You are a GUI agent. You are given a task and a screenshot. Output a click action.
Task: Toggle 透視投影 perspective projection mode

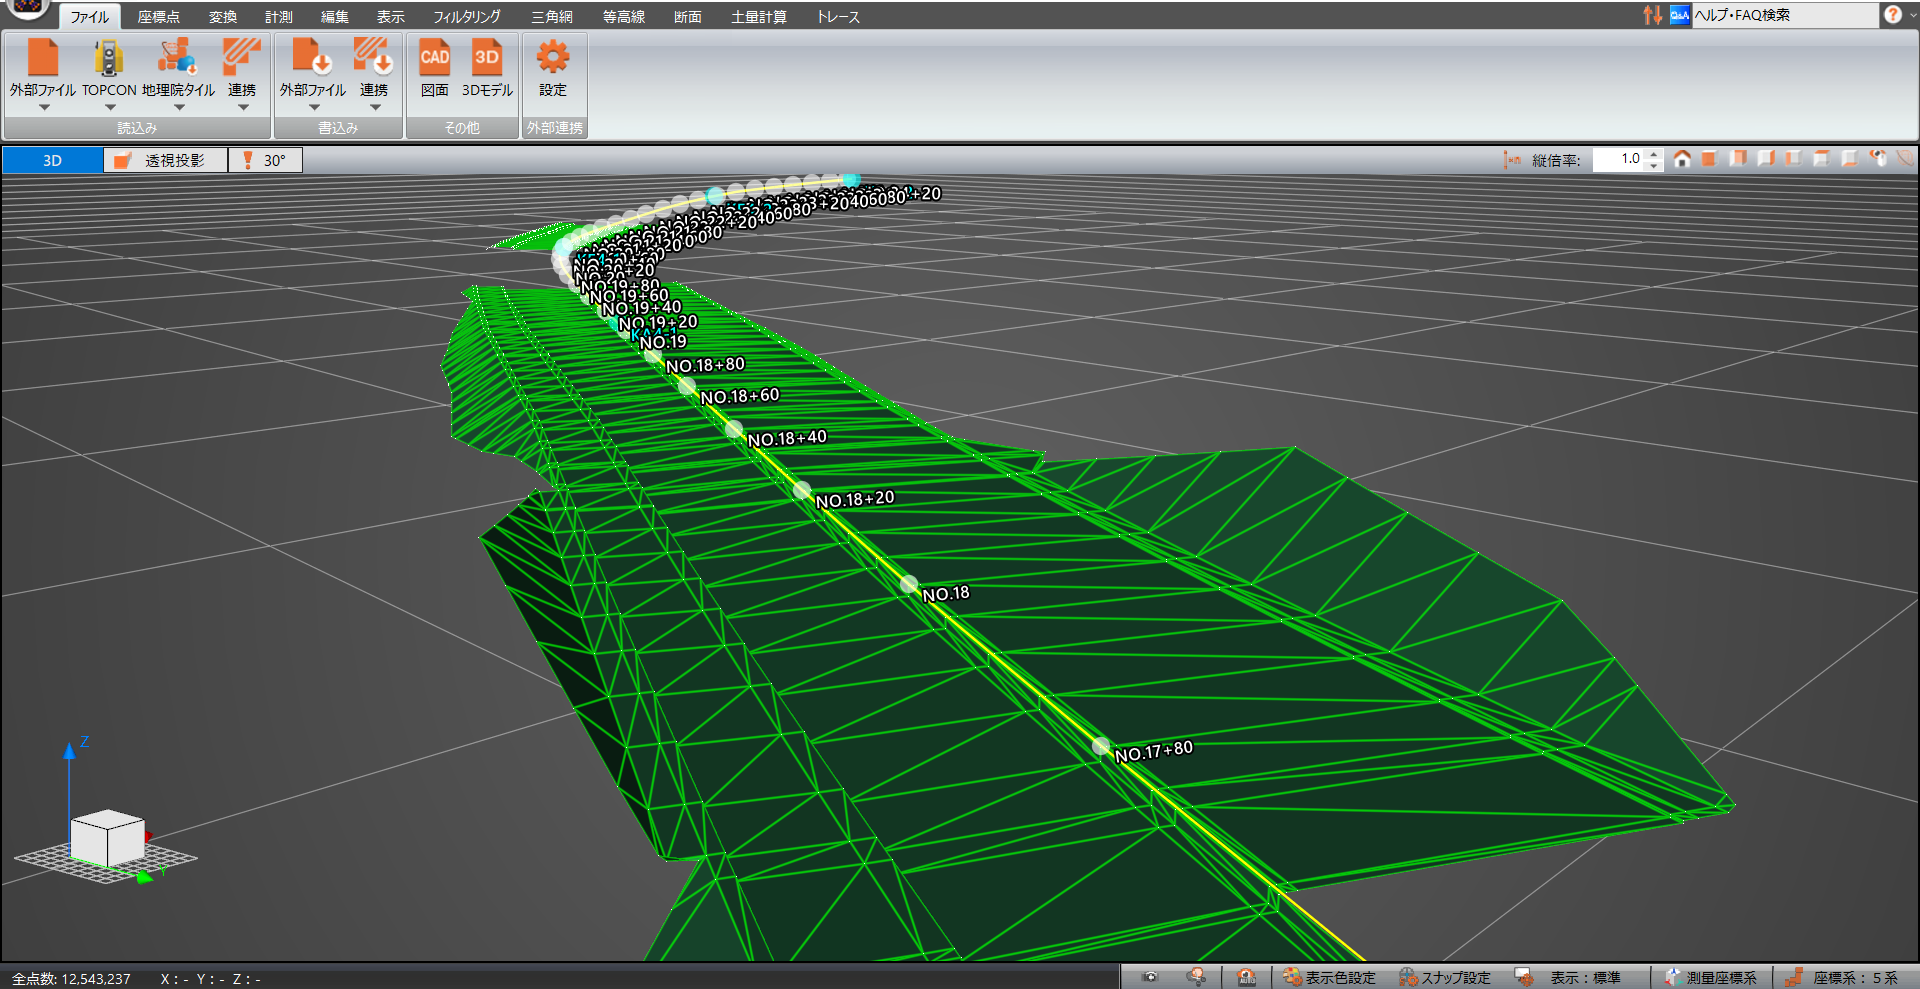(165, 160)
